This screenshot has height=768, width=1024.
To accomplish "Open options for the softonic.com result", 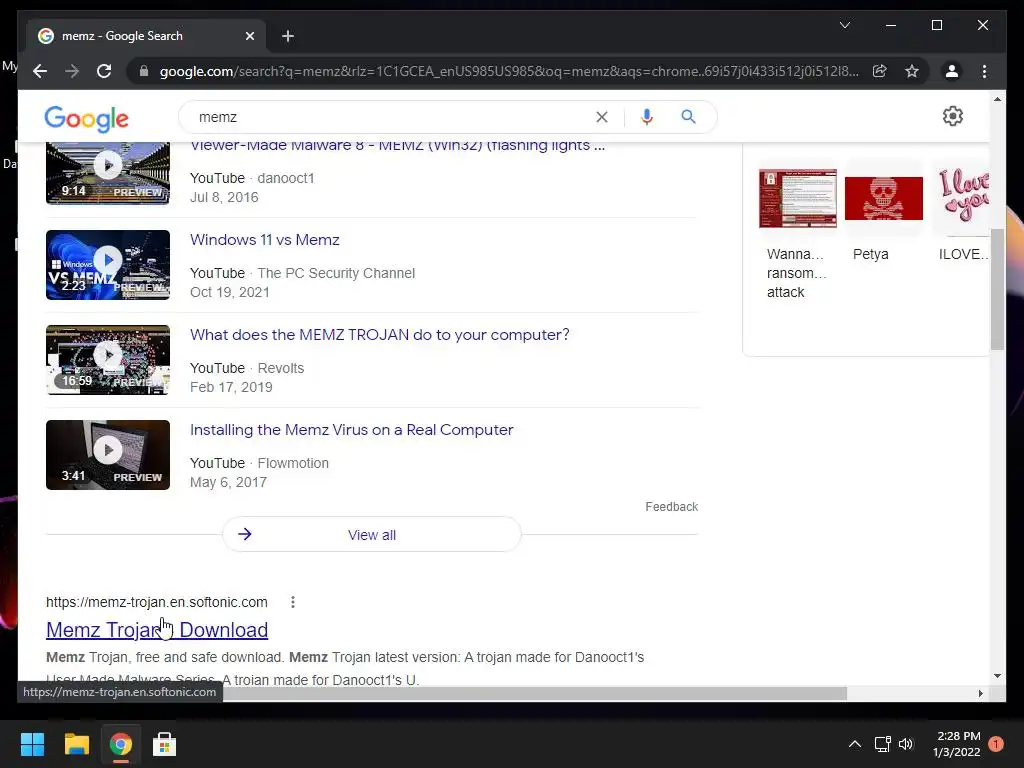I will (x=293, y=602).
